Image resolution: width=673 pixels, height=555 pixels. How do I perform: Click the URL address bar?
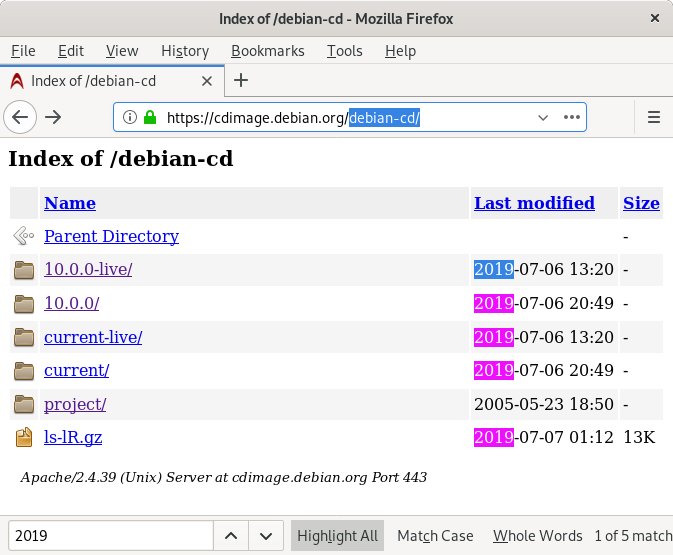(350, 117)
